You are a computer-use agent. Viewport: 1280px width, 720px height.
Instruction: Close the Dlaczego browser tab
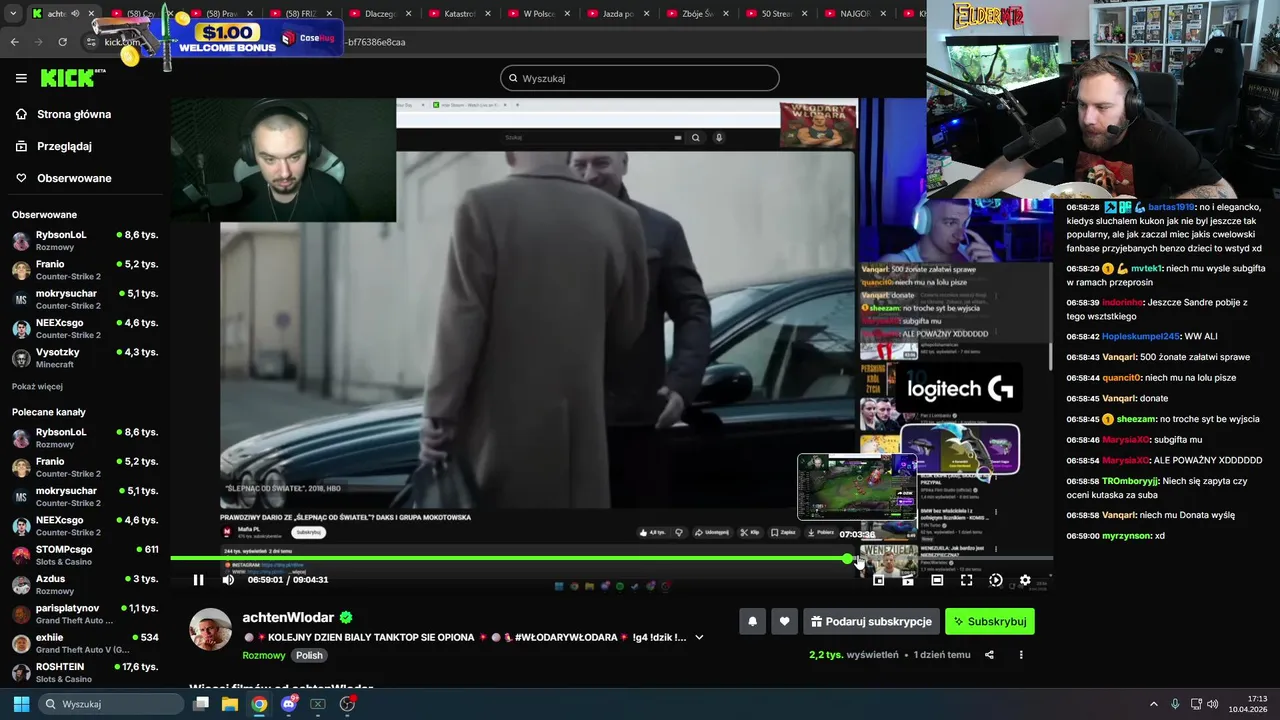click(x=408, y=14)
